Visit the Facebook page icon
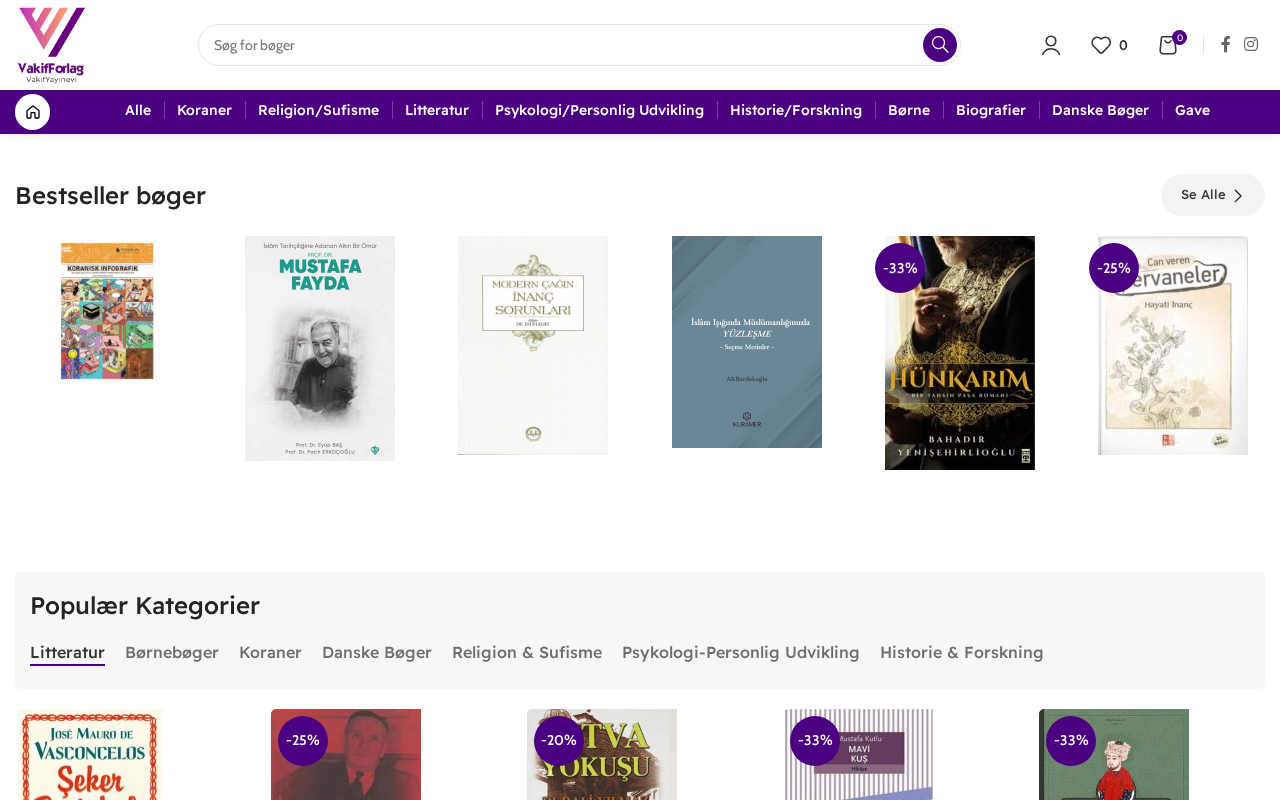Viewport: 1280px width, 800px height. pyautogui.click(x=1225, y=44)
